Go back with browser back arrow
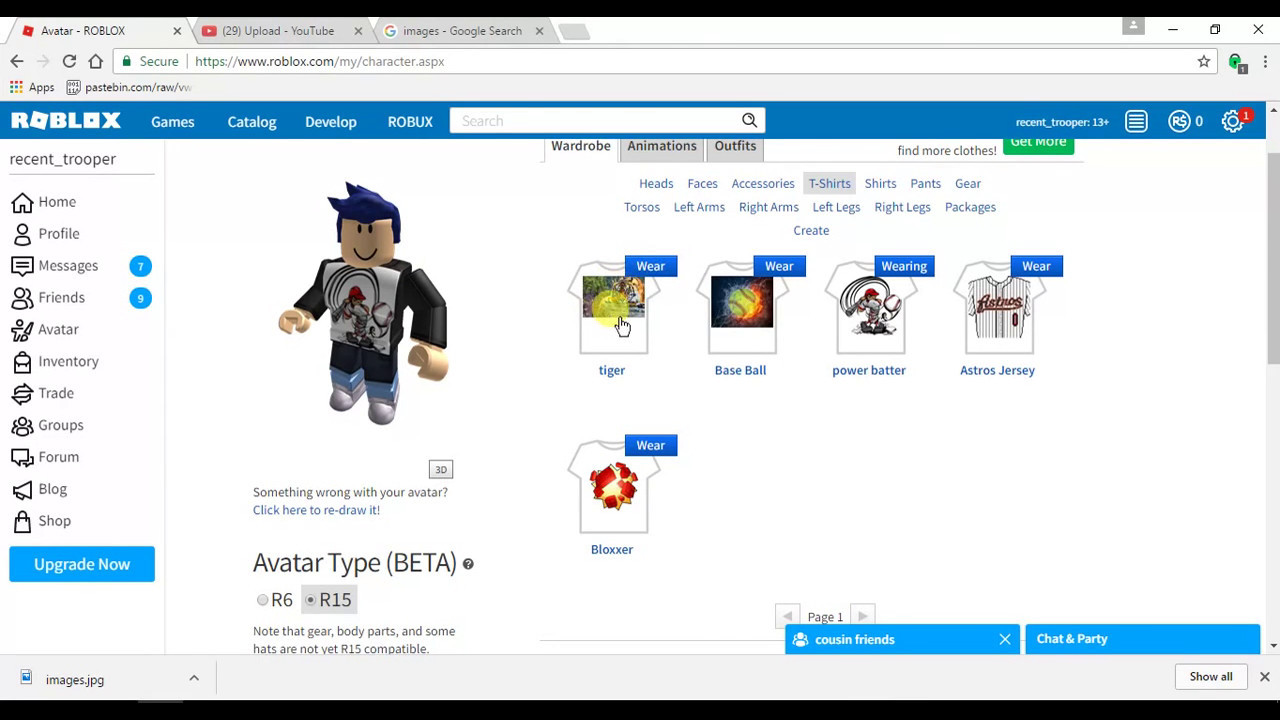Screen dimensions: 1280x720 tap(17, 61)
